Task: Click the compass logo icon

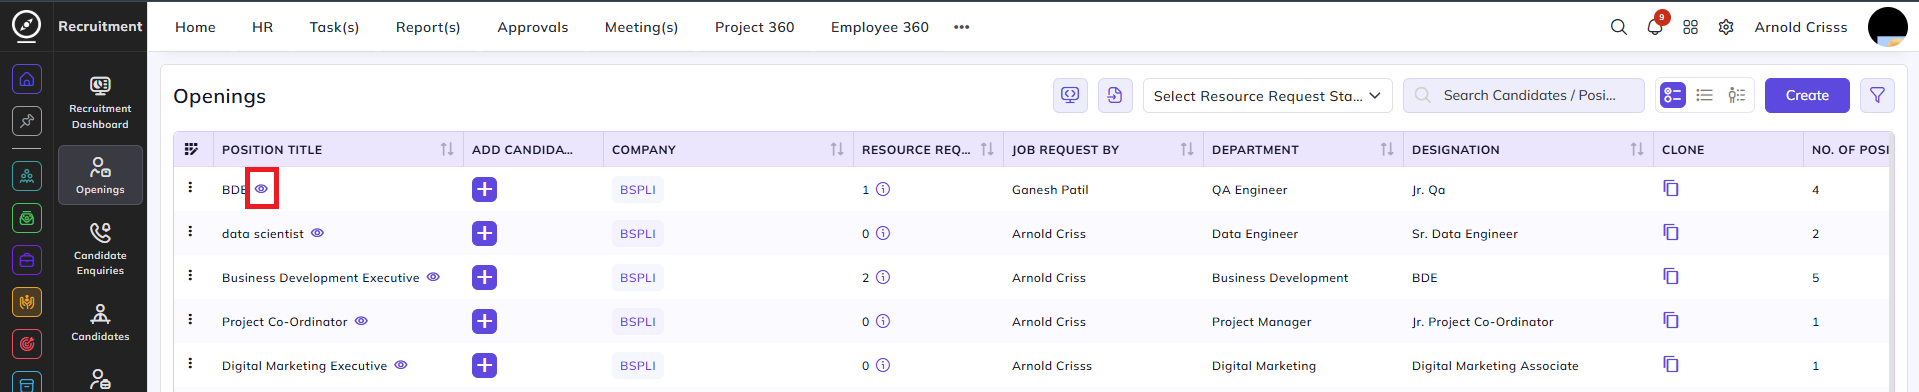Action: [26, 25]
